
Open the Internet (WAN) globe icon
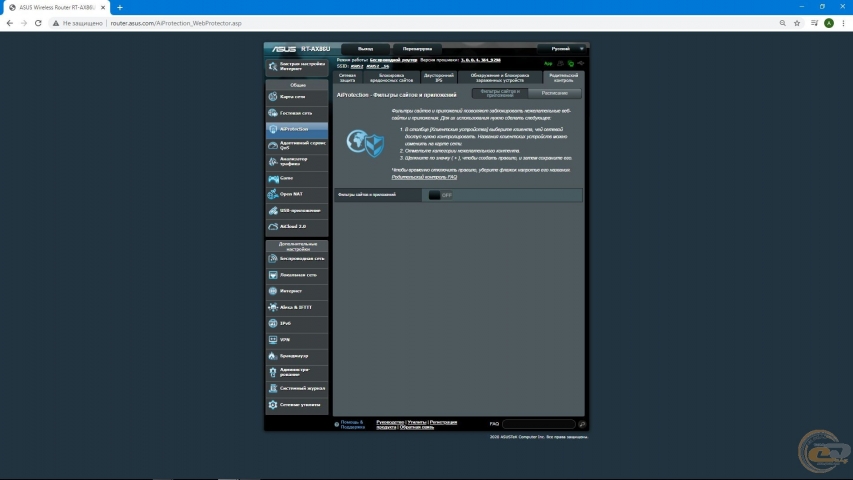273,291
